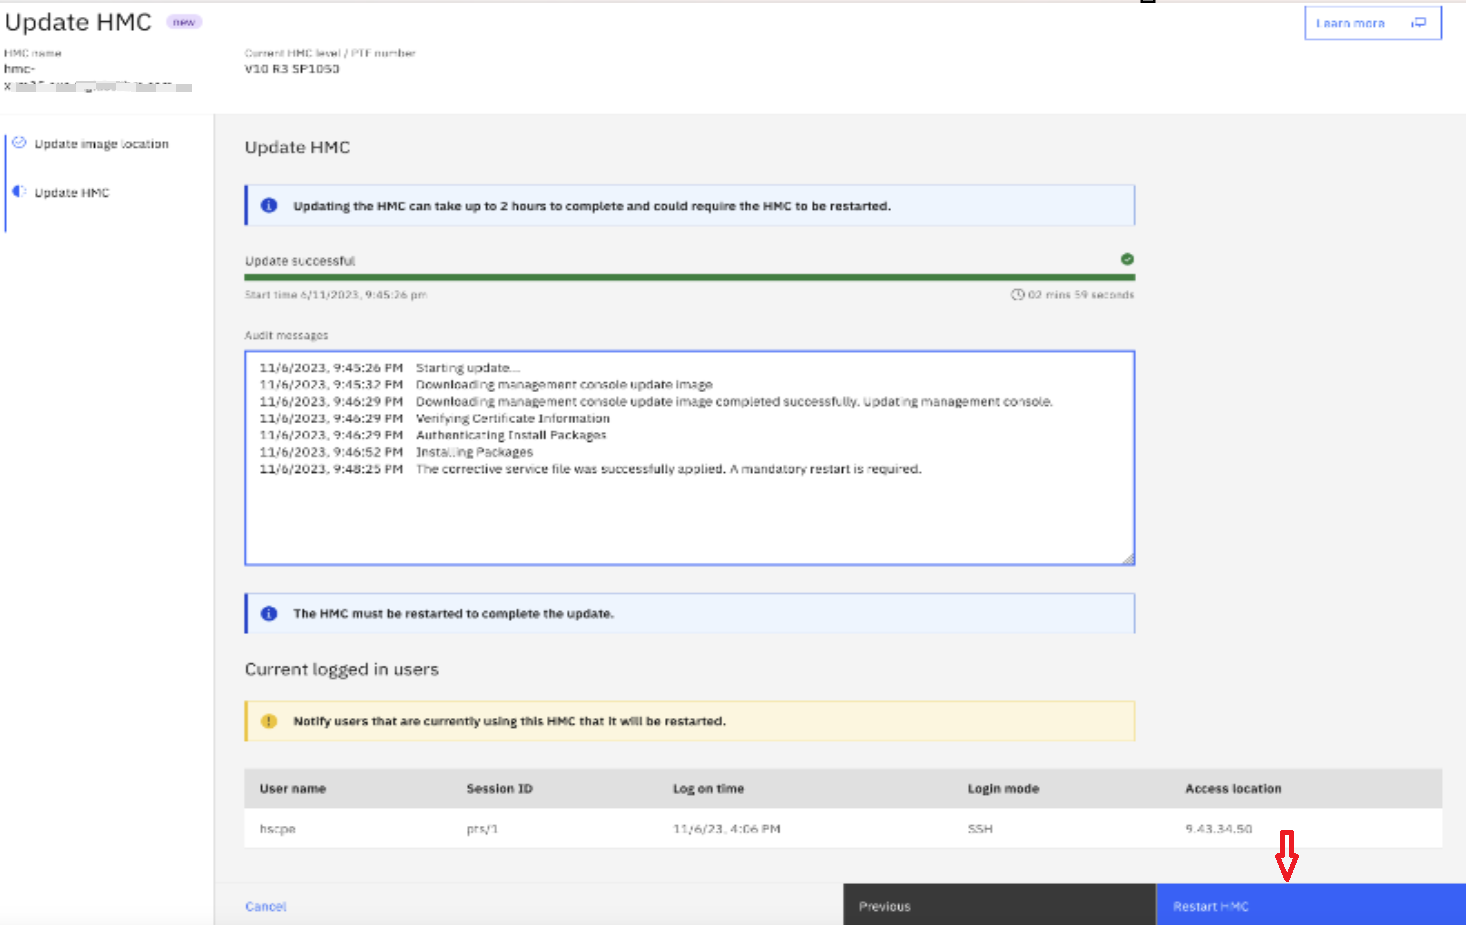Click the completed-step icon beside Update image location
Image resolution: width=1466 pixels, height=925 pixels.
19,143
